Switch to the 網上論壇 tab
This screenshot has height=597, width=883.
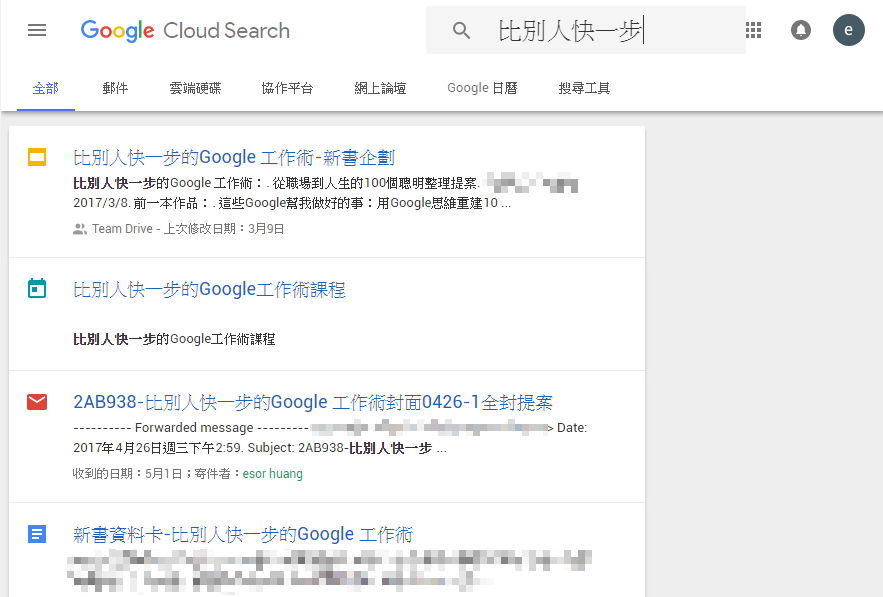click(x=380, y=88)
